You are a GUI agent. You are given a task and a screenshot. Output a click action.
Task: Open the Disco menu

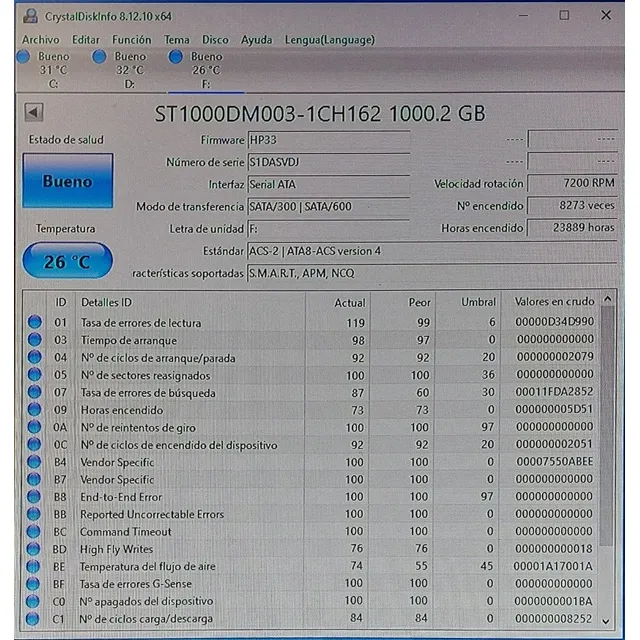click(x=216, y=40)
